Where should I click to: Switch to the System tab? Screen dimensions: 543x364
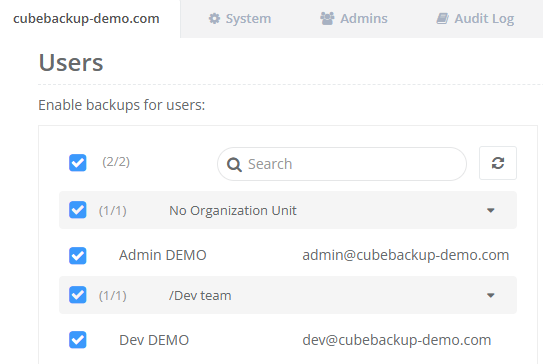pyautogui.click(x=240, y=19)
